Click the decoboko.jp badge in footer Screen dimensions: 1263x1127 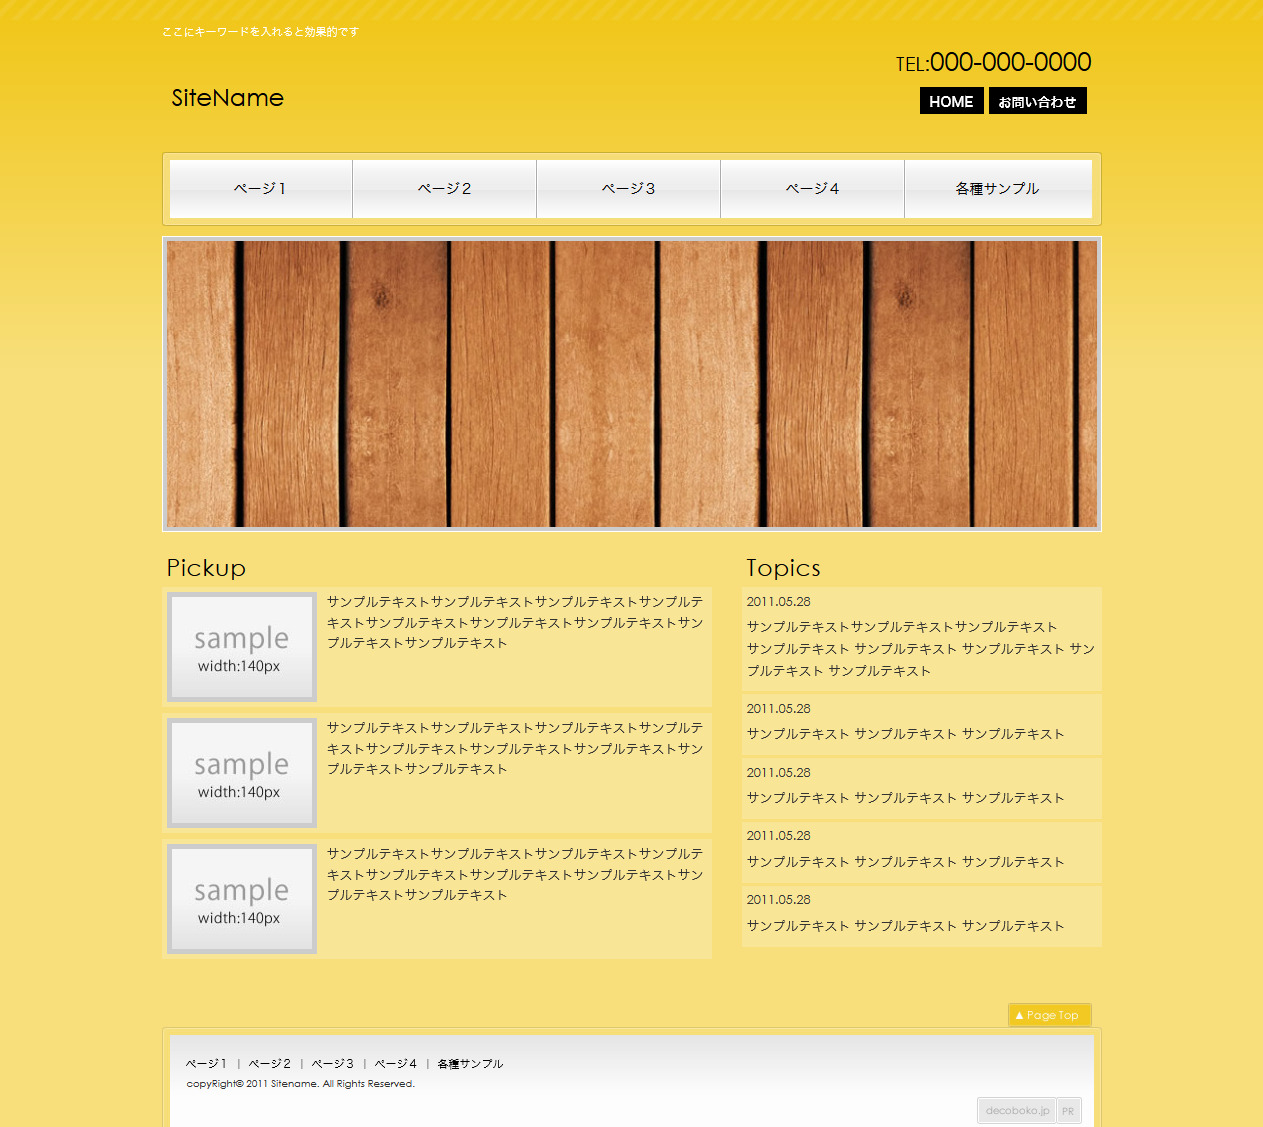pyautogui.click(x=1017, y=1111)
